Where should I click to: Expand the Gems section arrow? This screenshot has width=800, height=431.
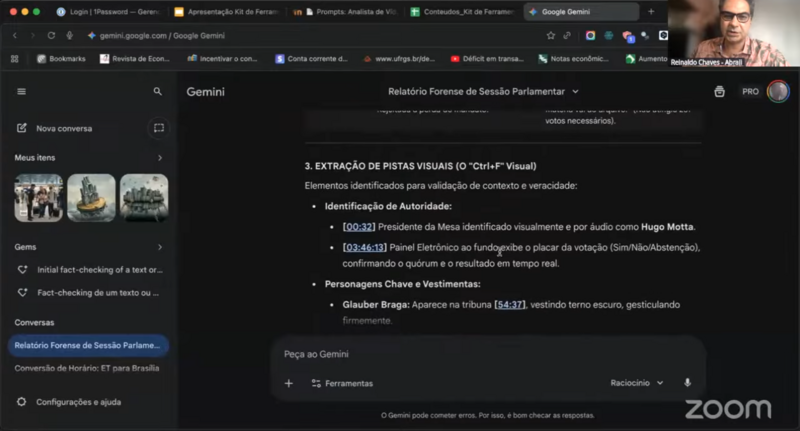[160, 247]
